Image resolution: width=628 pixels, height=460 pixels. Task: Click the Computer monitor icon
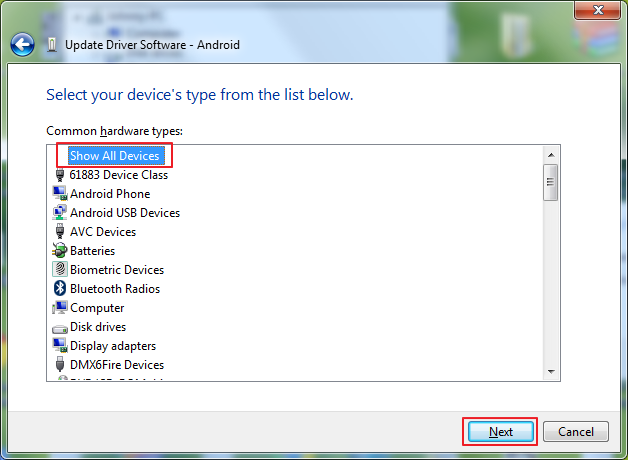pyautogui.click(x=60, y=308)
